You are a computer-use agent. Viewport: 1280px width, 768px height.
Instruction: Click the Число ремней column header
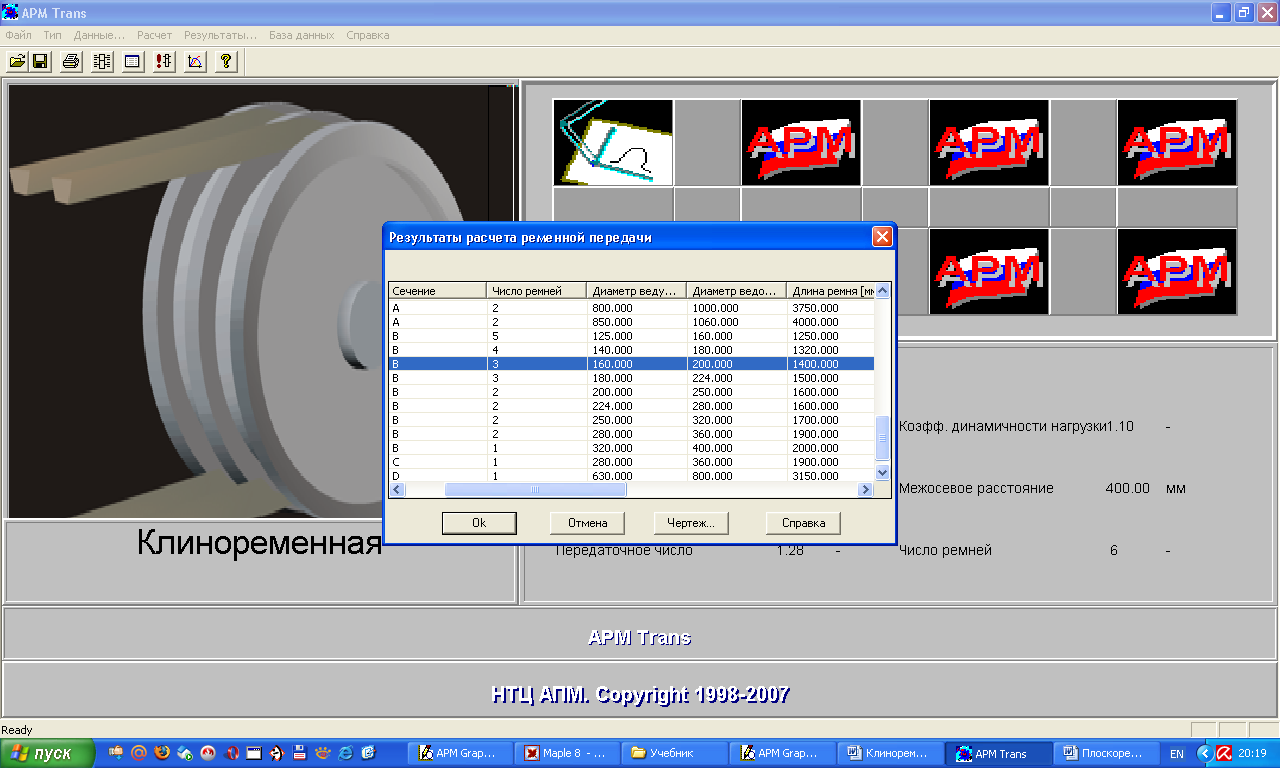tap(538, 291)
